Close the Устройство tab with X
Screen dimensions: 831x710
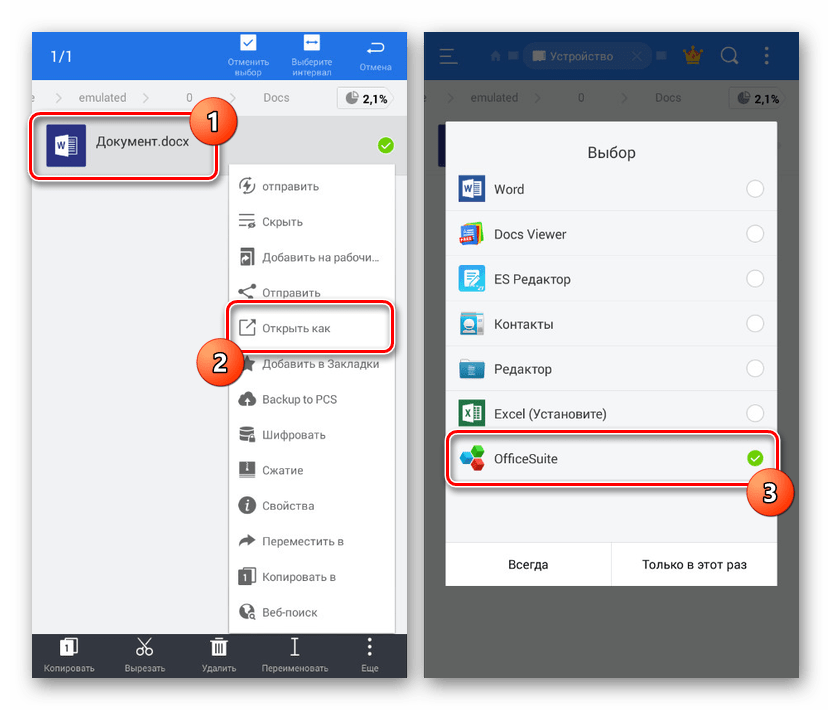636,56
